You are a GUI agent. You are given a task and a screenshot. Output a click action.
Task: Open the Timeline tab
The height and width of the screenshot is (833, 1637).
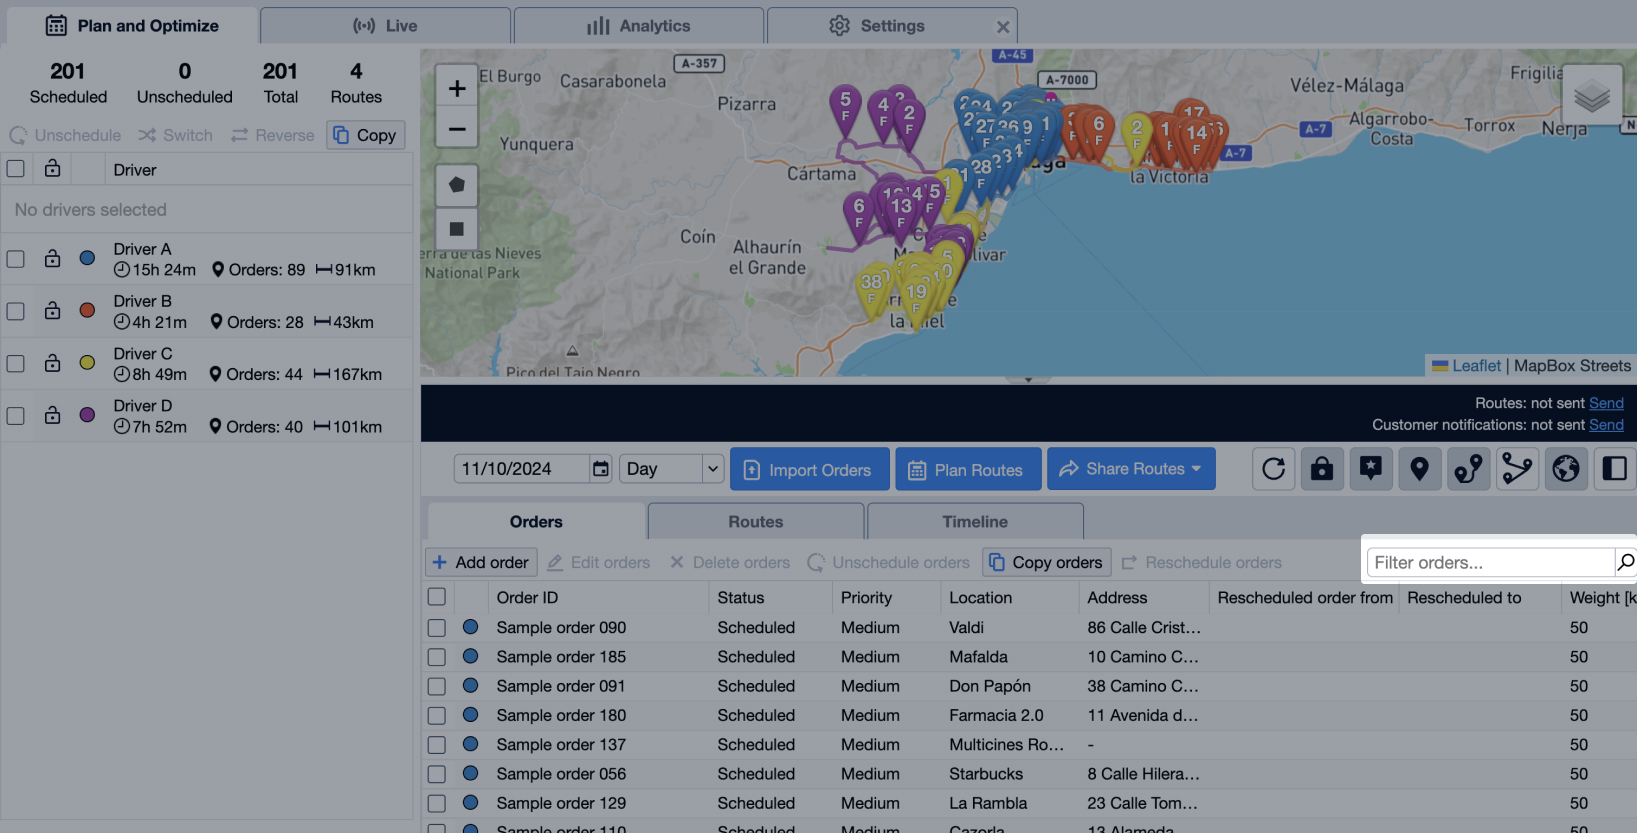pyautogui.click(x=975, y=522)
